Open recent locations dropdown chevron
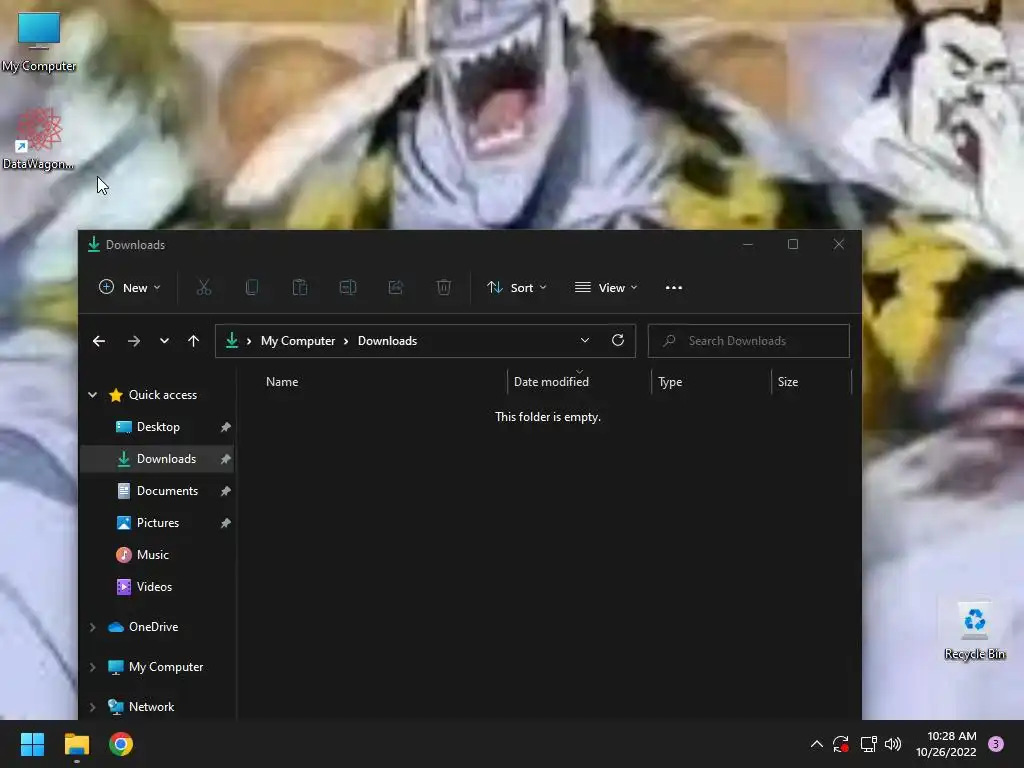Image resolution: width=1024 pixels, height=768 pixels. (x=164, y=341)
